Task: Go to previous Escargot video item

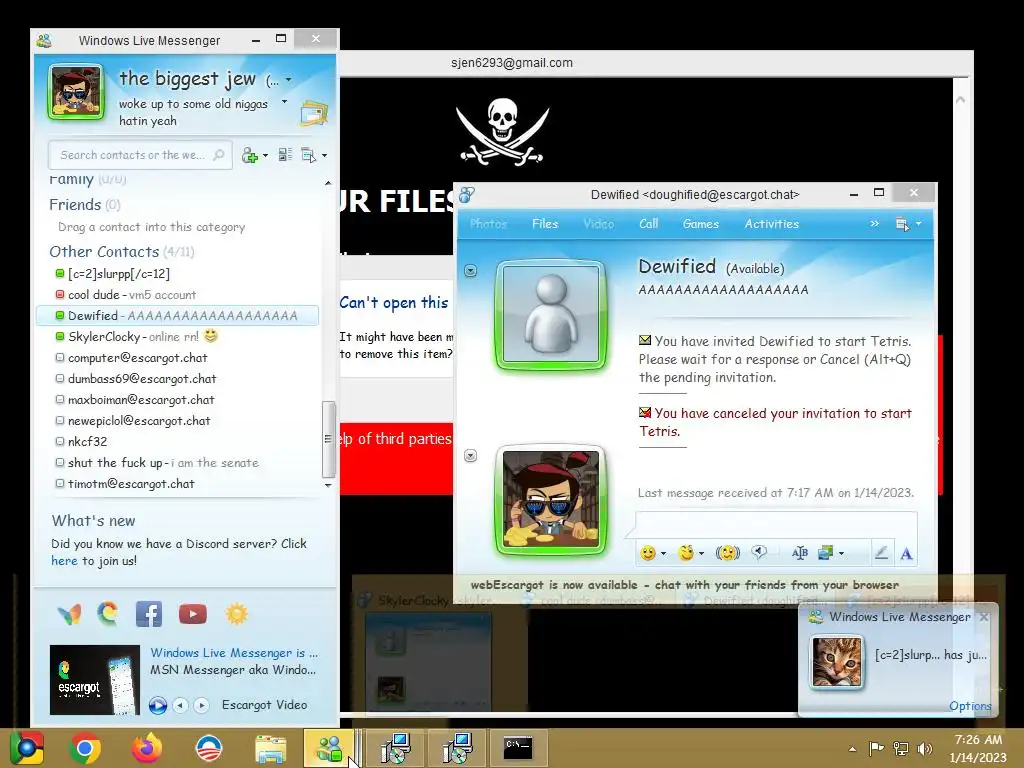Action: [x=181, y=705]
